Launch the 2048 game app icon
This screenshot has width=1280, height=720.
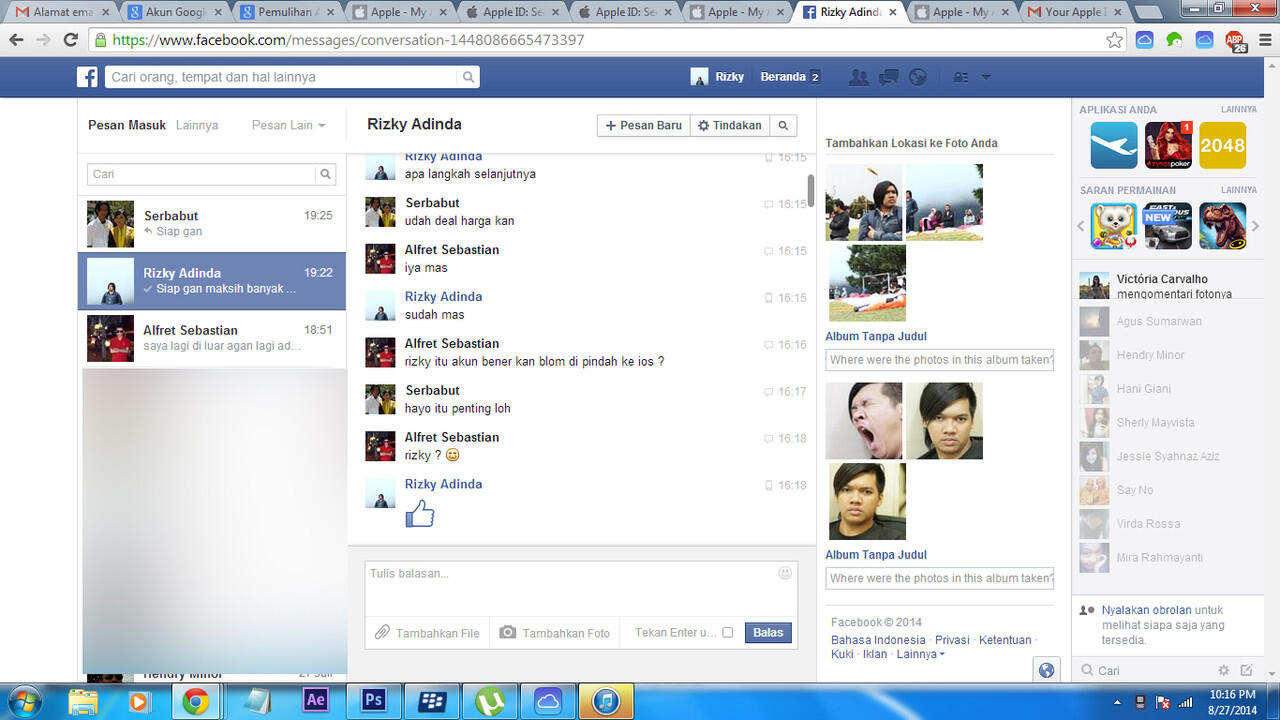click(1222, 145)
